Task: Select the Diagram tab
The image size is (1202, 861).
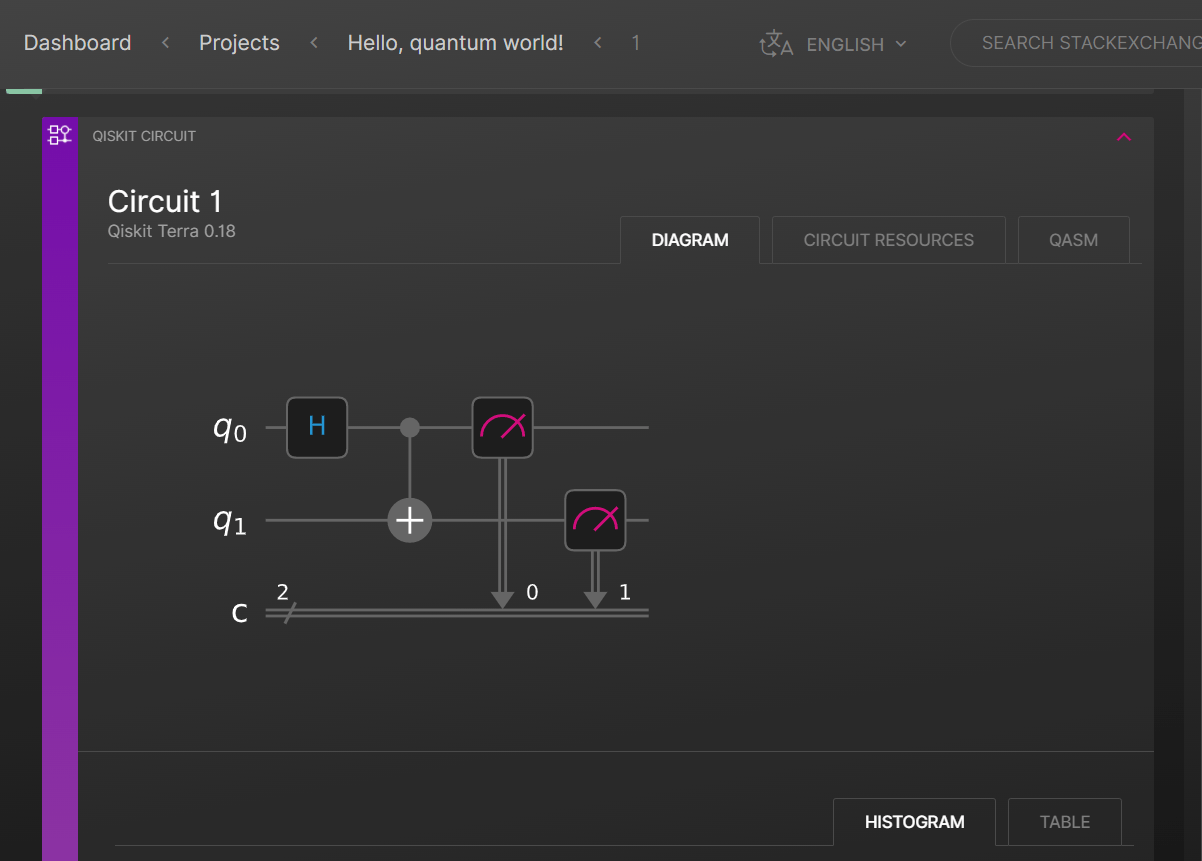Action: (690, 240)
